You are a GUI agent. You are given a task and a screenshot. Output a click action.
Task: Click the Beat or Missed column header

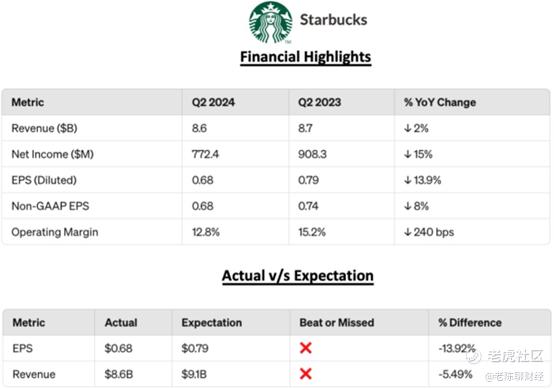coord(337,323)
